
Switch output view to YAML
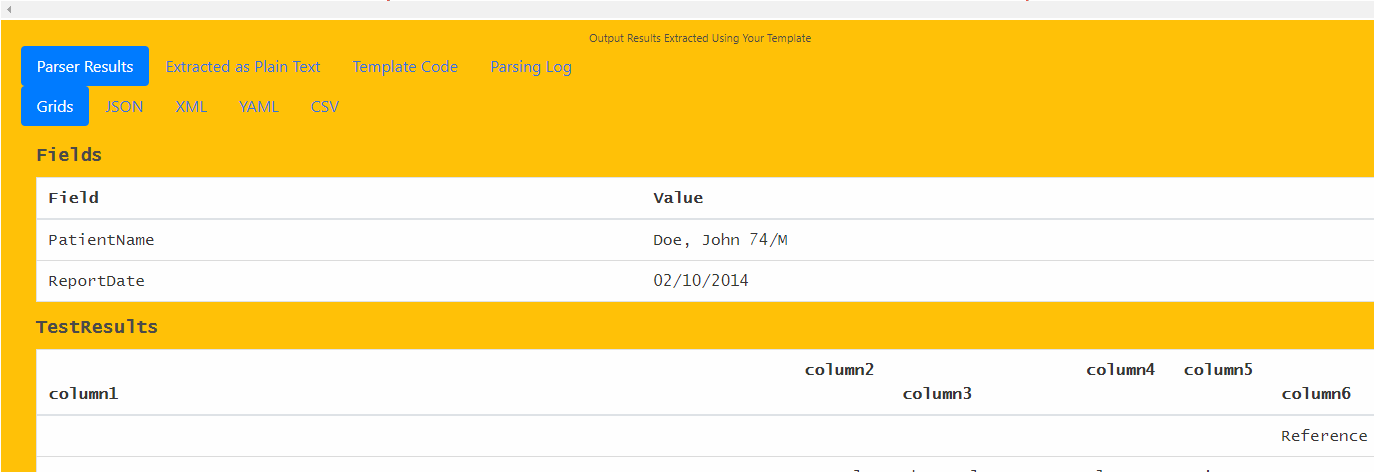click(259, 106)
